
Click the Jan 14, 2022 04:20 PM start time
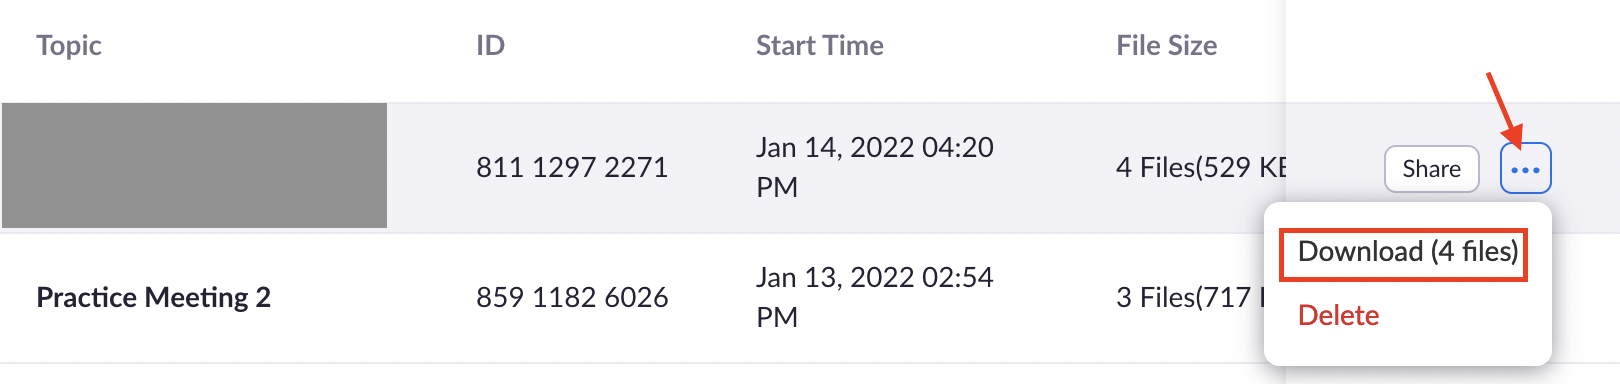[x=874, y=167]
